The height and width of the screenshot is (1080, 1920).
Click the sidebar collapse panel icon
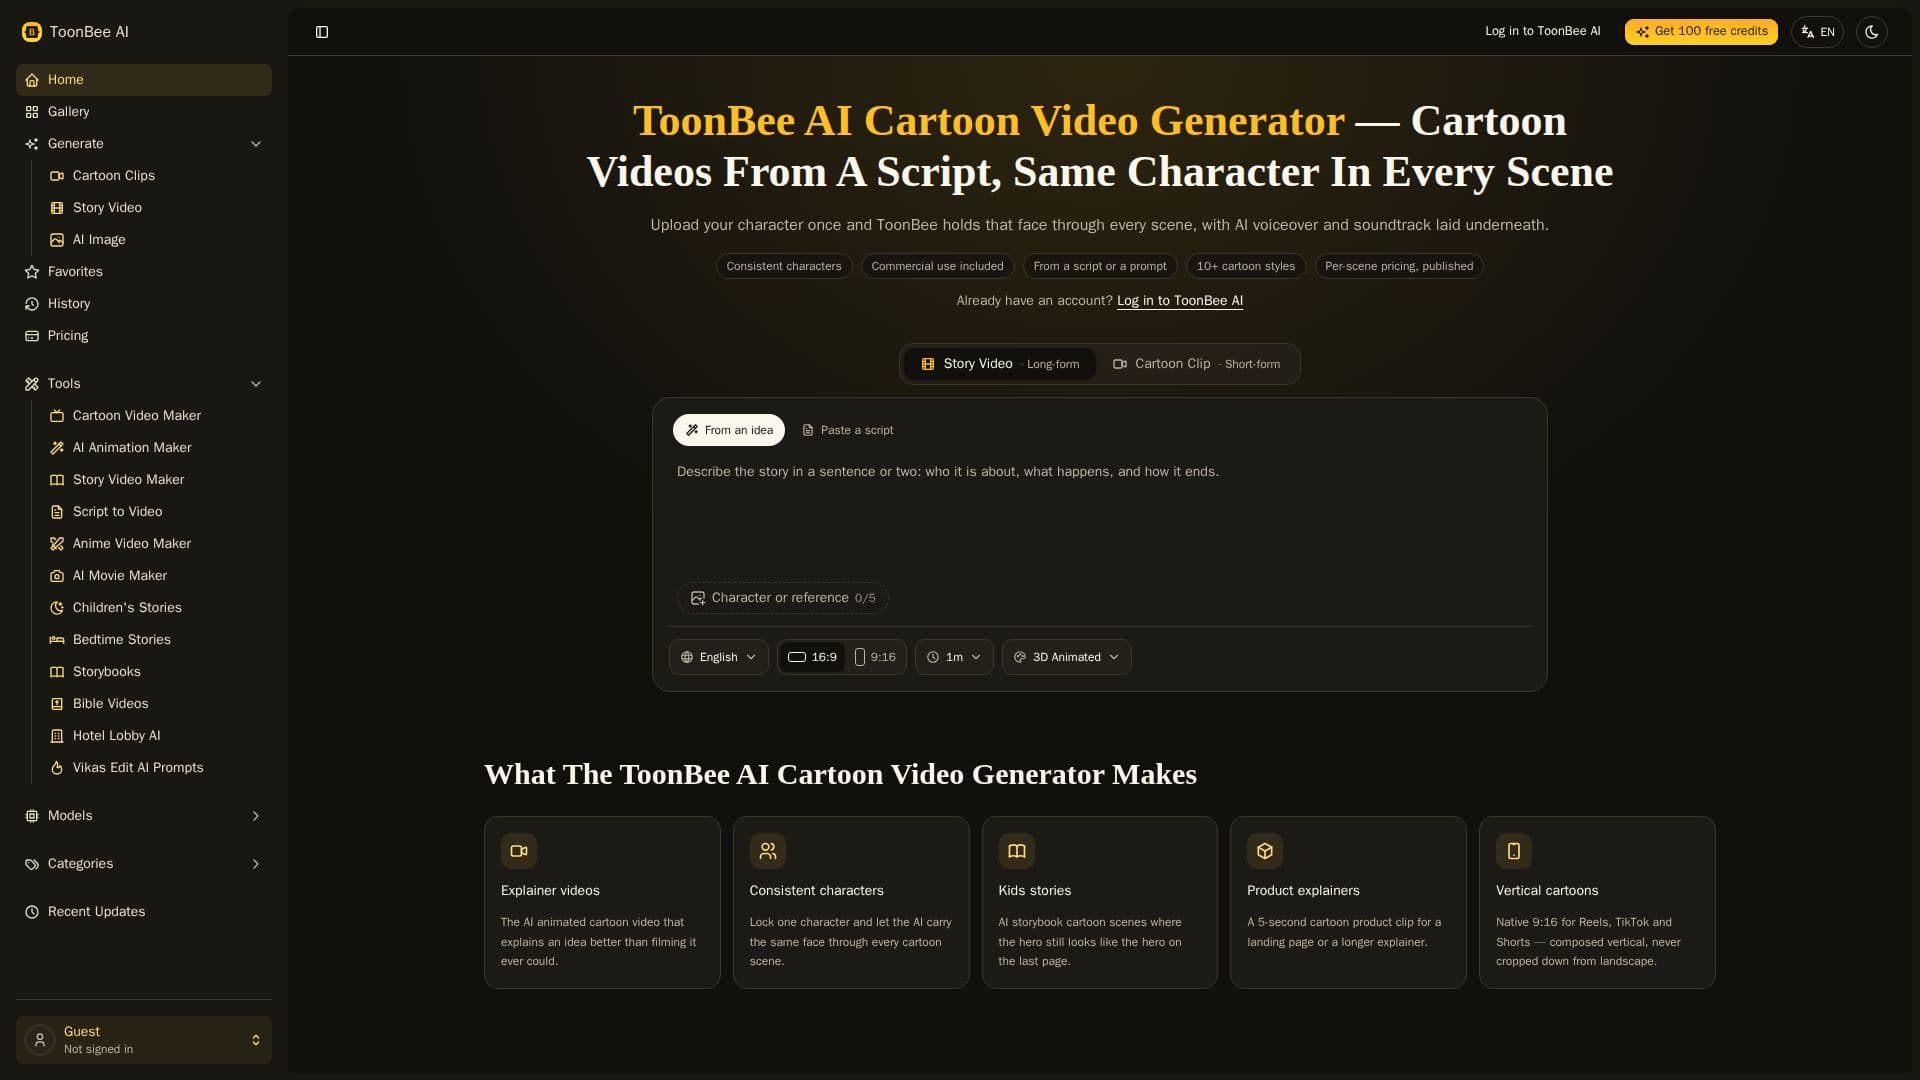(322, 32)
